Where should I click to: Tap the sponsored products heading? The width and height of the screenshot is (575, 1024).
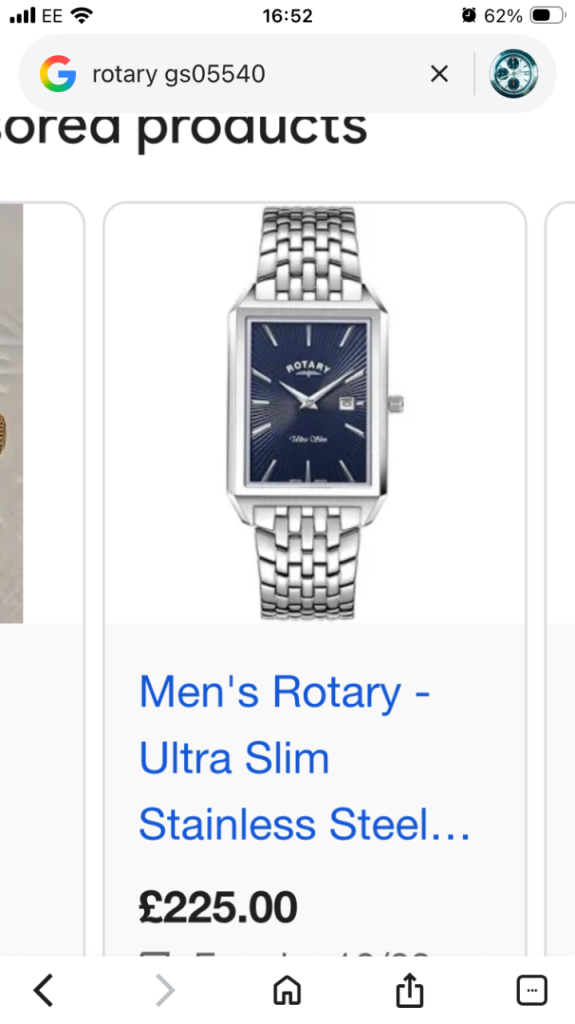click(184, 129)
